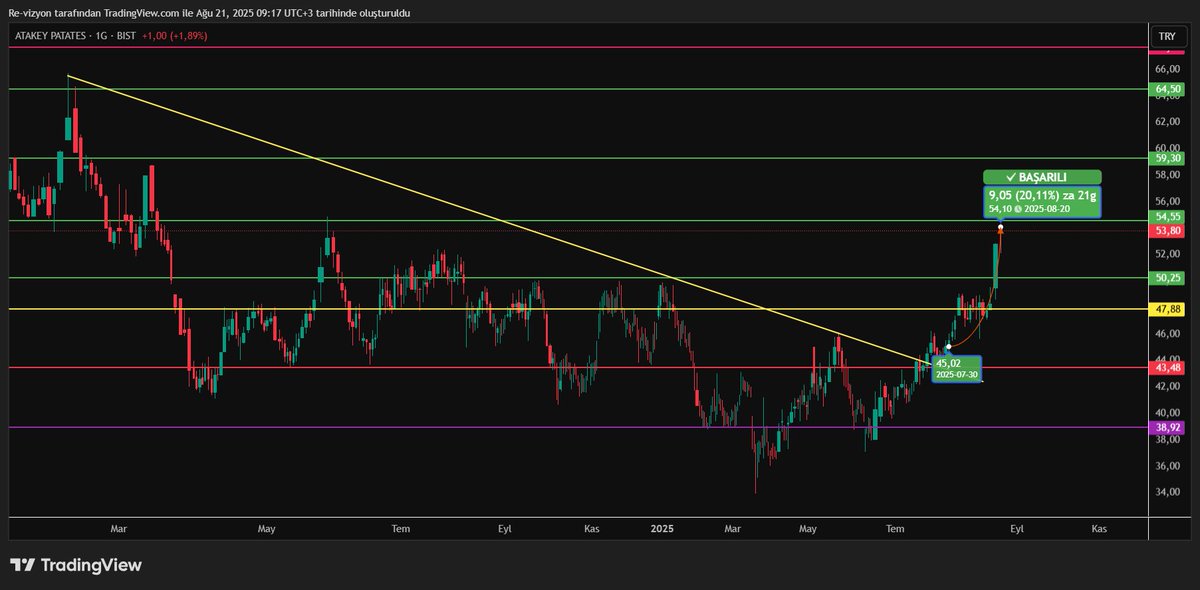Click the 50,25 green price tag

coord(1168,278)
